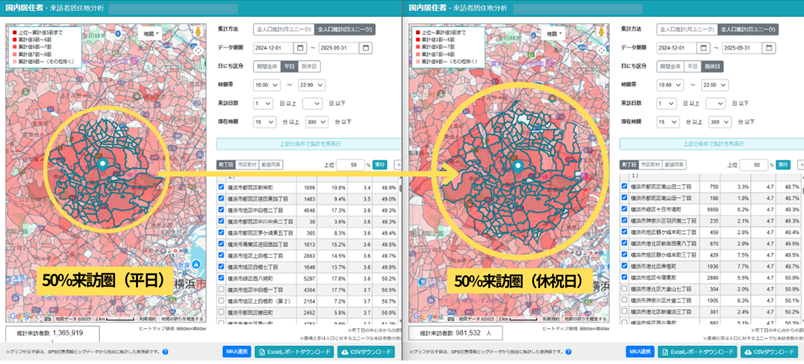
Task: Open the end date calendar icon in right panel
Action: point(768,48)
